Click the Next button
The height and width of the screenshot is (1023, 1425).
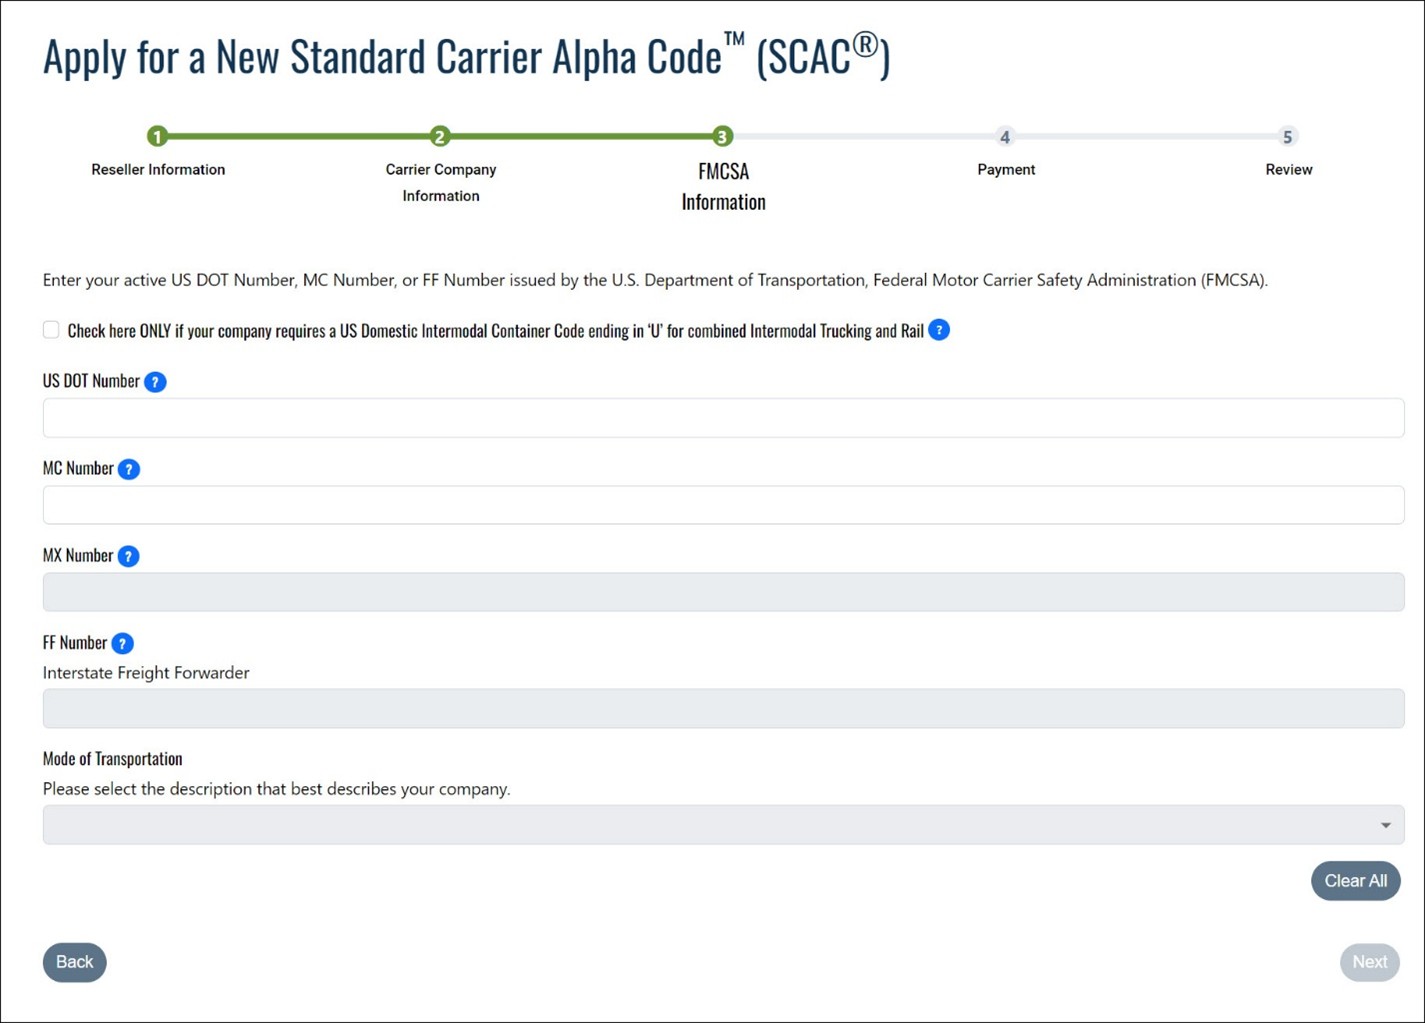[x=1370, y=962]
